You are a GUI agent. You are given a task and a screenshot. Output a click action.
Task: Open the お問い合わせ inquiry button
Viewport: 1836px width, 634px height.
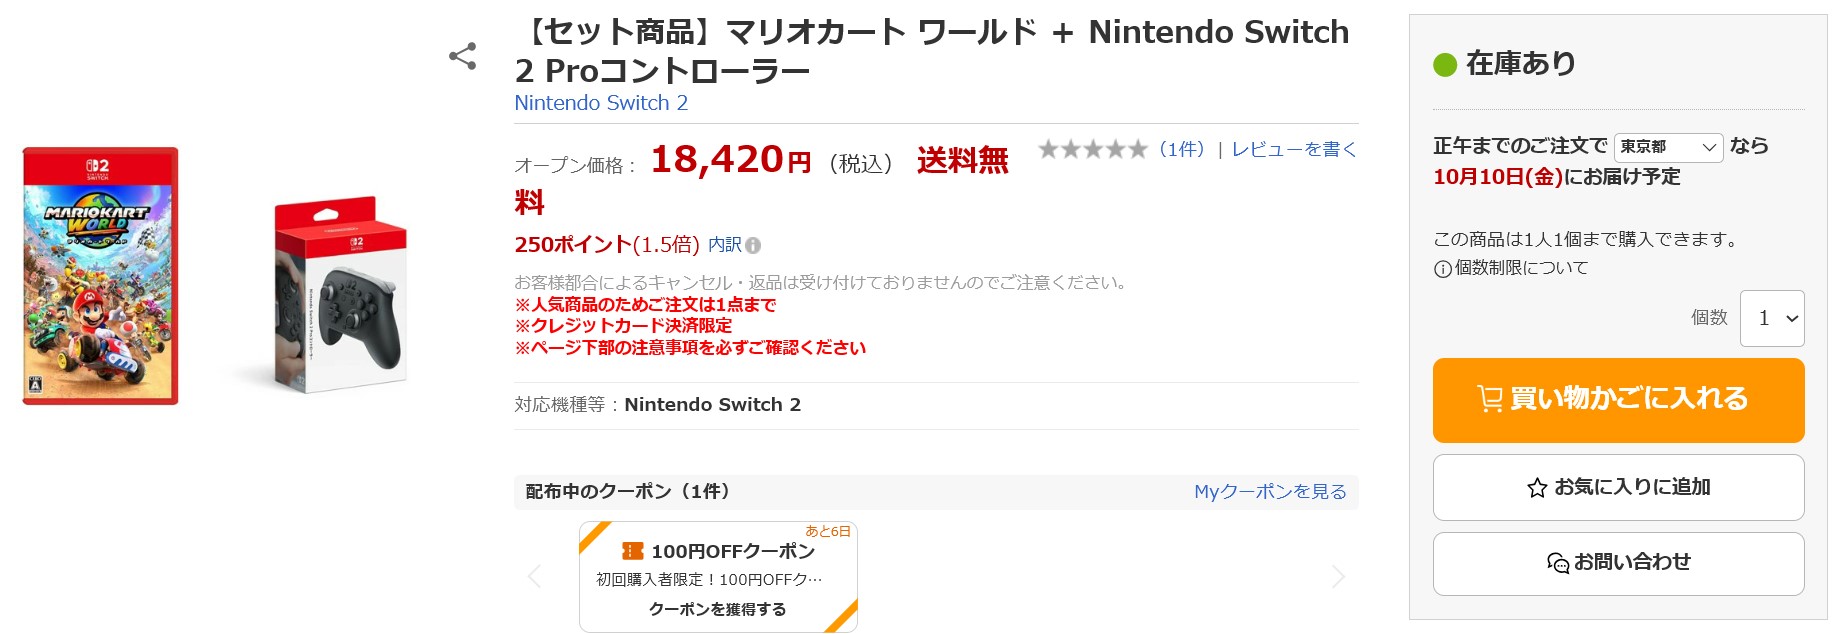coord(1618,563)
